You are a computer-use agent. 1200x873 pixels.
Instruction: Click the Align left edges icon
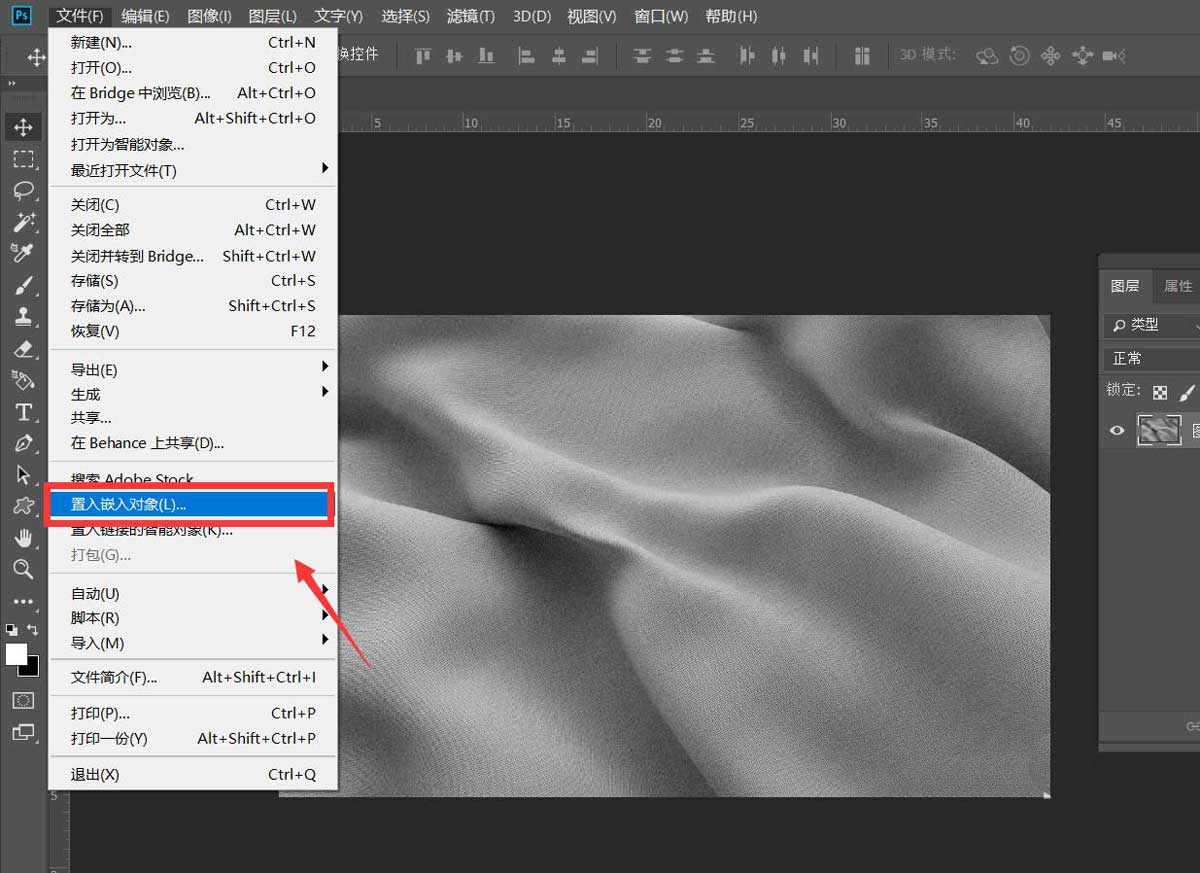point(527,56)
